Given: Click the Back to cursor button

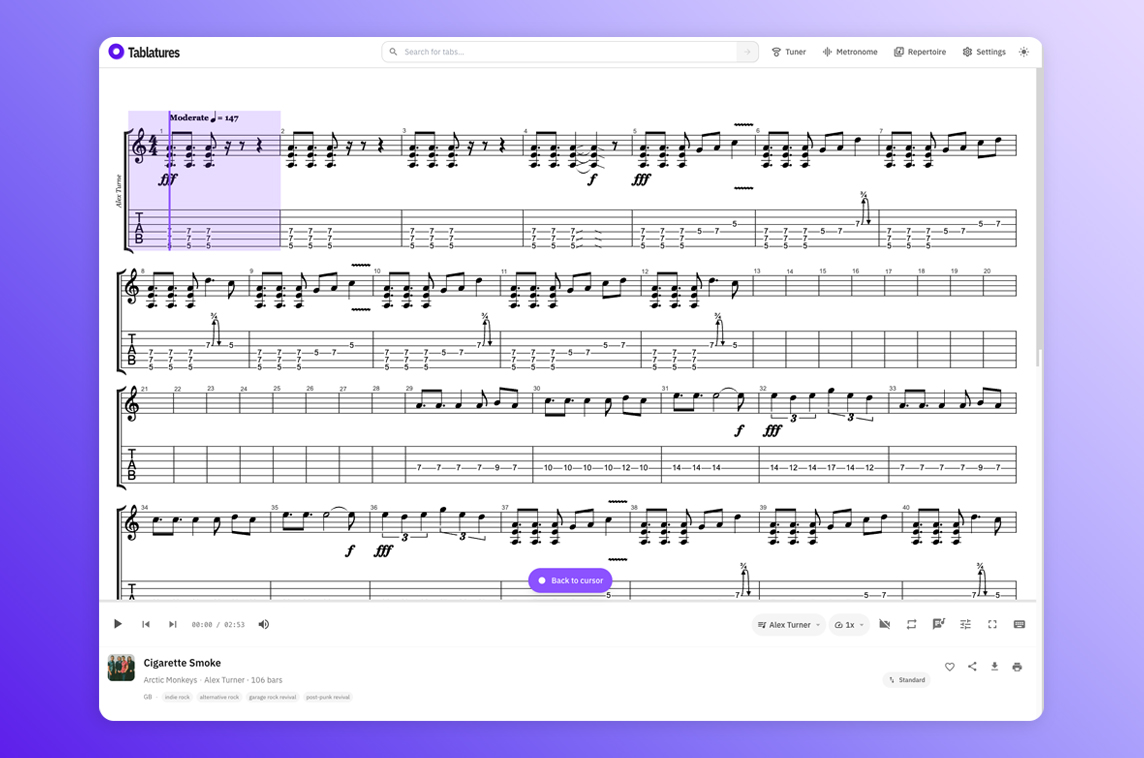Looking at the screenshot, I should pyautogui.click(x=571, y=581).
